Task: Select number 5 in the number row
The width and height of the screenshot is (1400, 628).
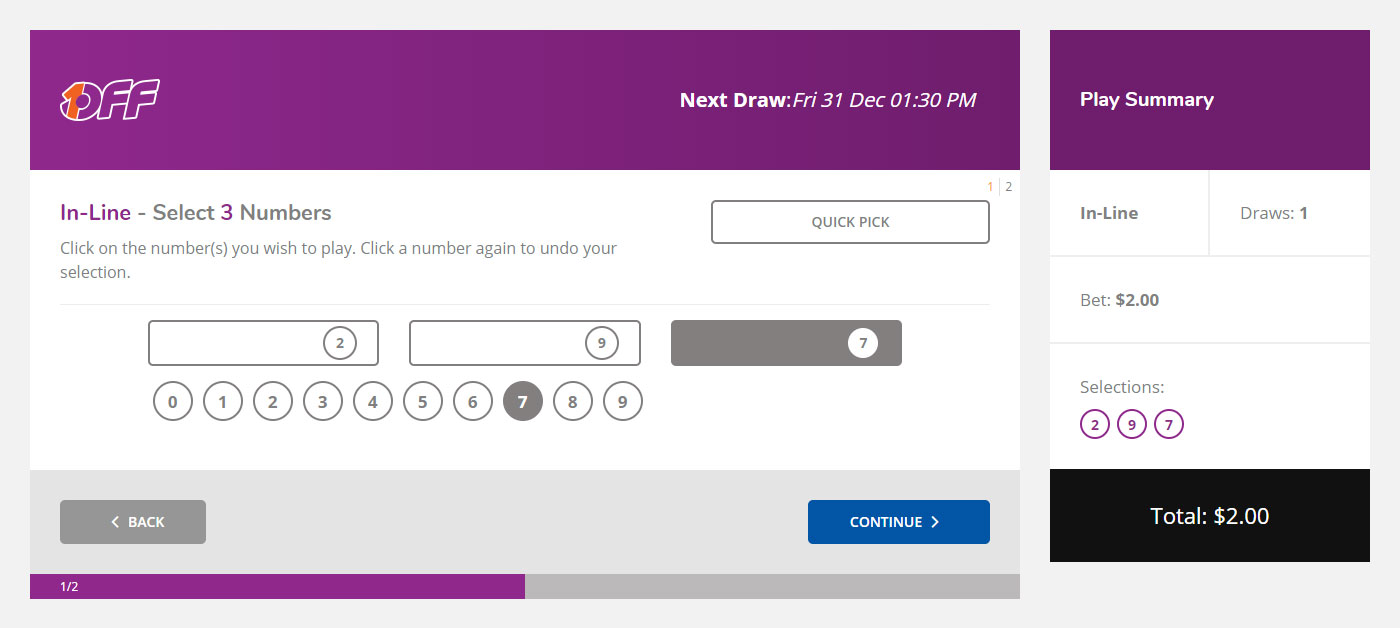Action: 423,402
